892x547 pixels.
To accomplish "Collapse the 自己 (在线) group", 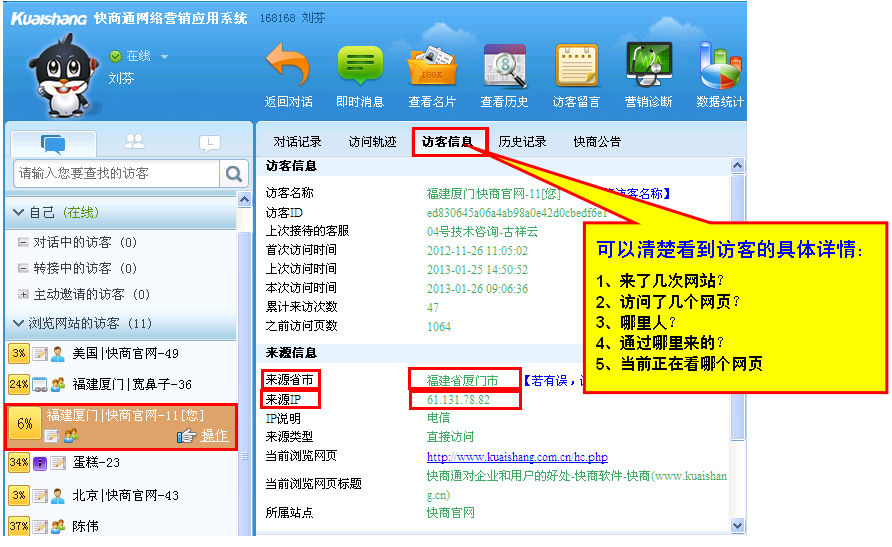I will (x=18, y=213).
